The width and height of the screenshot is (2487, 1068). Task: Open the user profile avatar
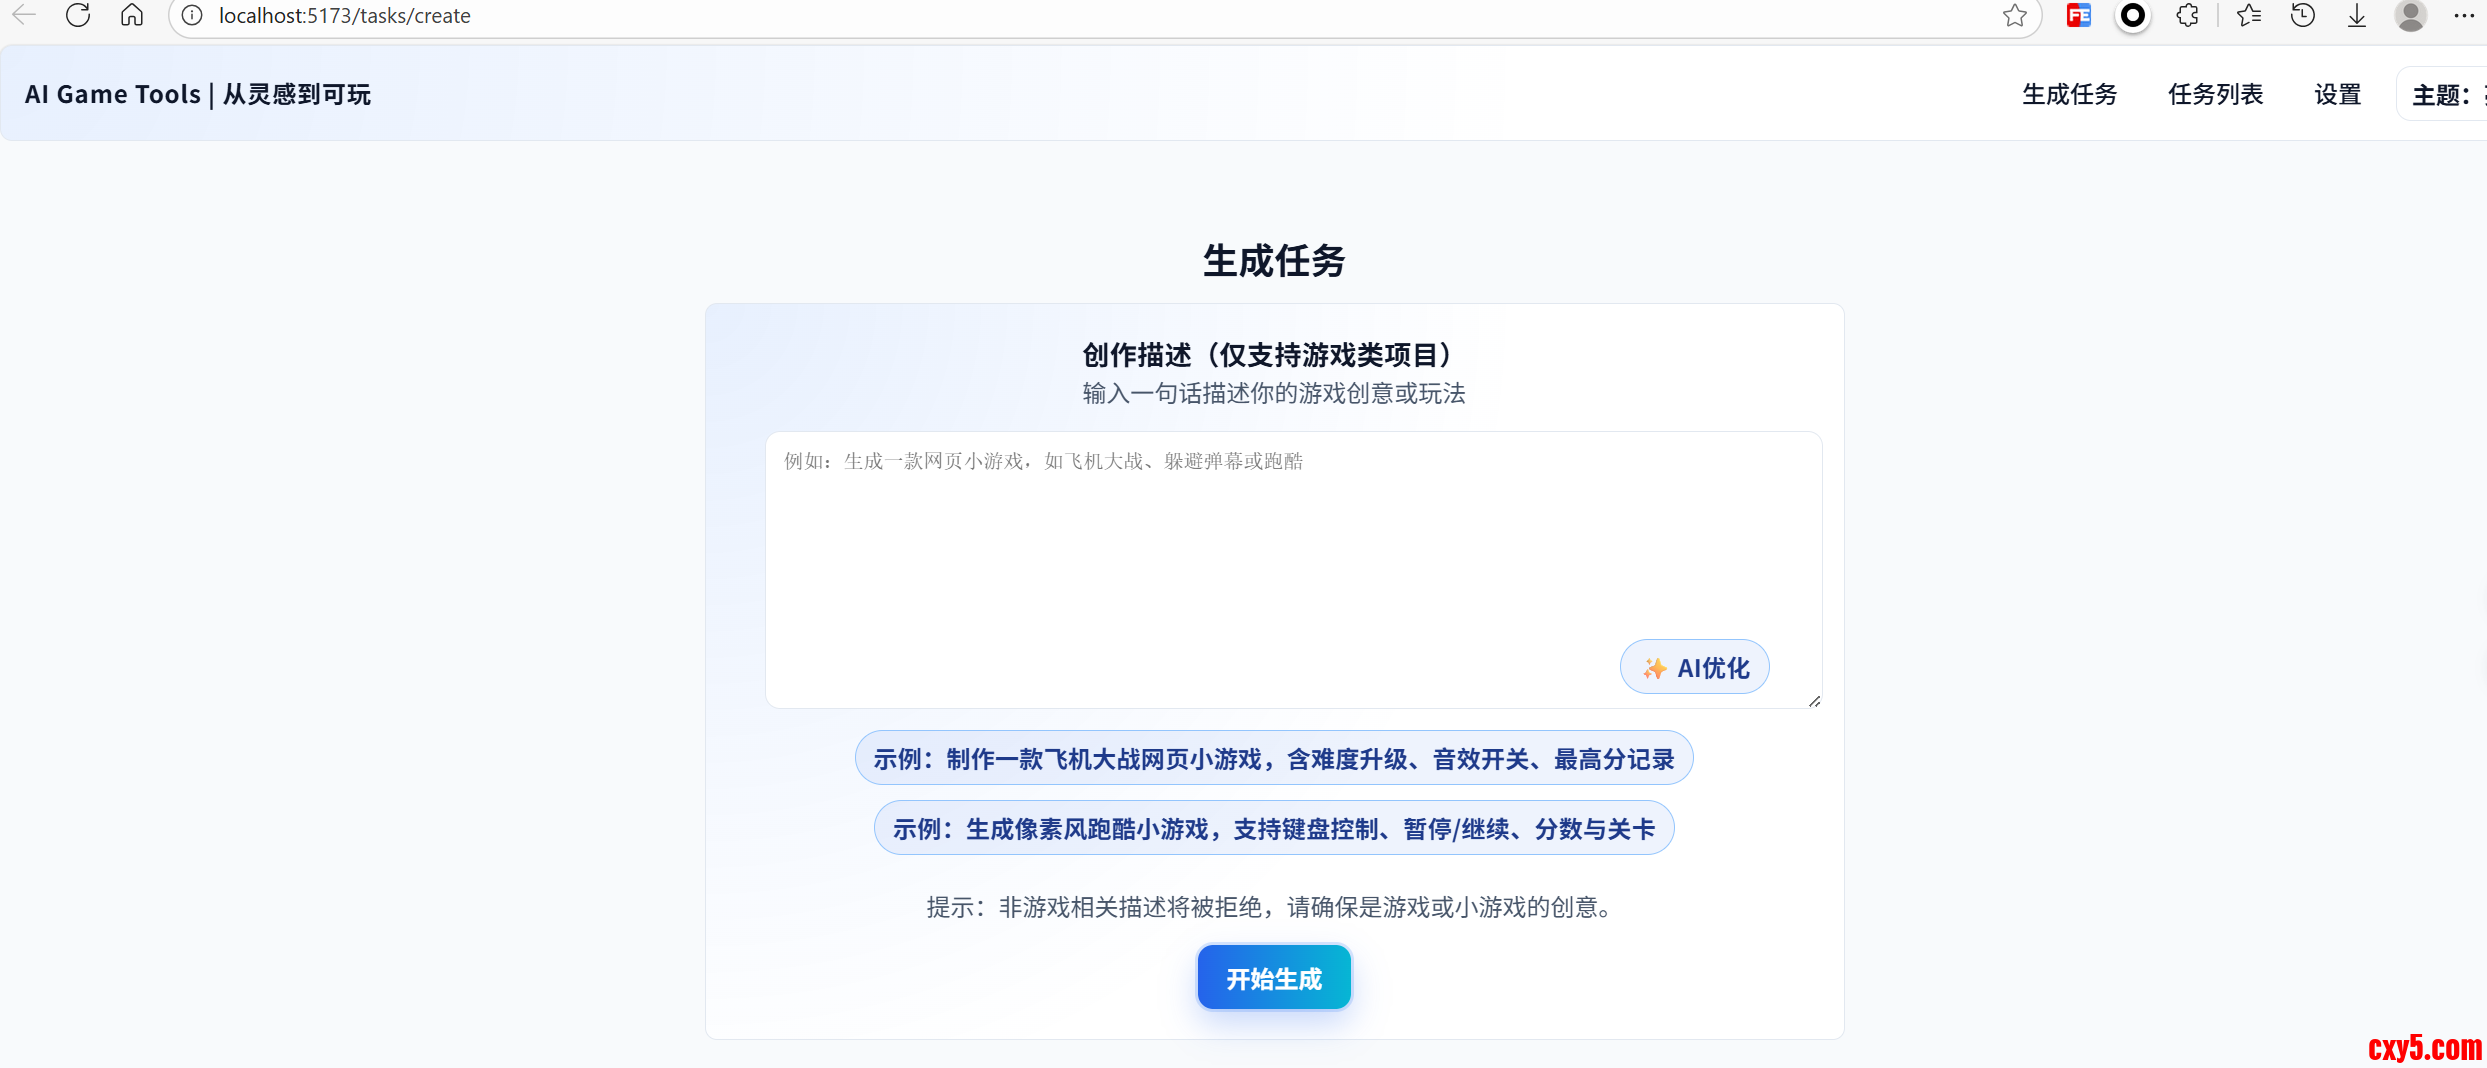tap(2411, 15)
